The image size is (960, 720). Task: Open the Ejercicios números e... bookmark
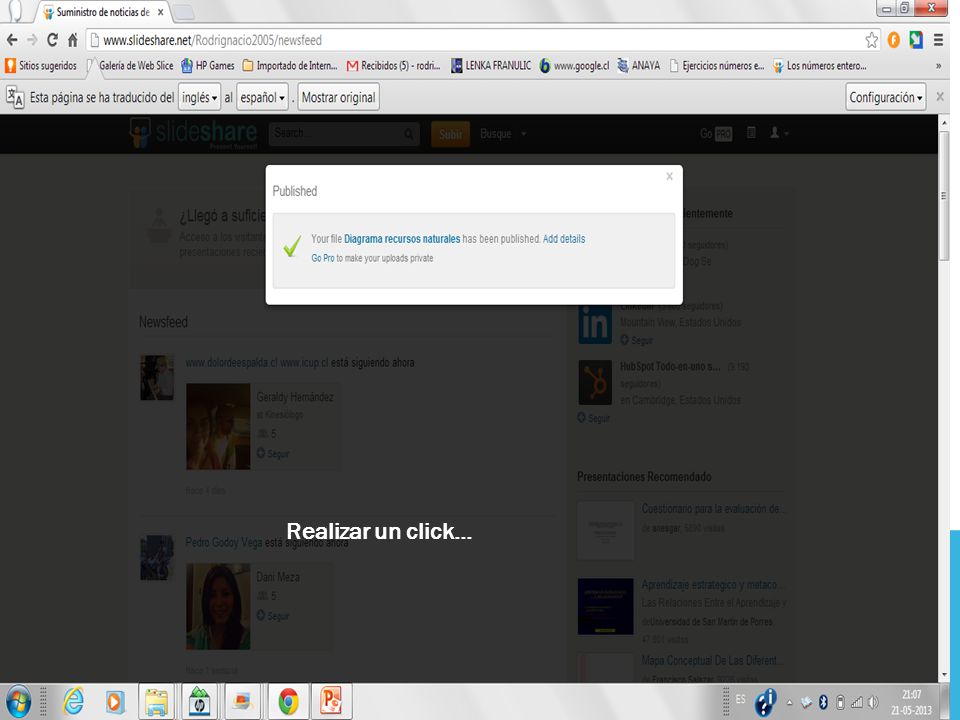[x=716, y=66]
